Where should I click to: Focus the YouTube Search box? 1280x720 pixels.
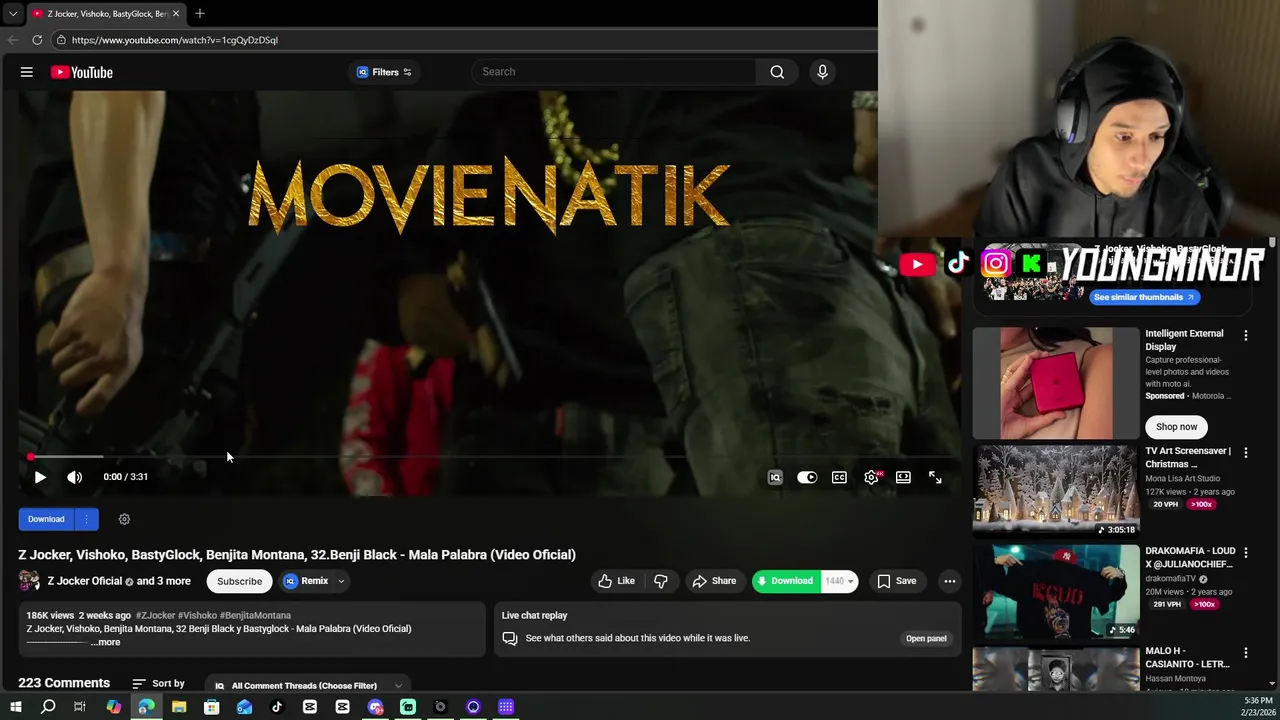pyautogui.click(x=614, y=72)
